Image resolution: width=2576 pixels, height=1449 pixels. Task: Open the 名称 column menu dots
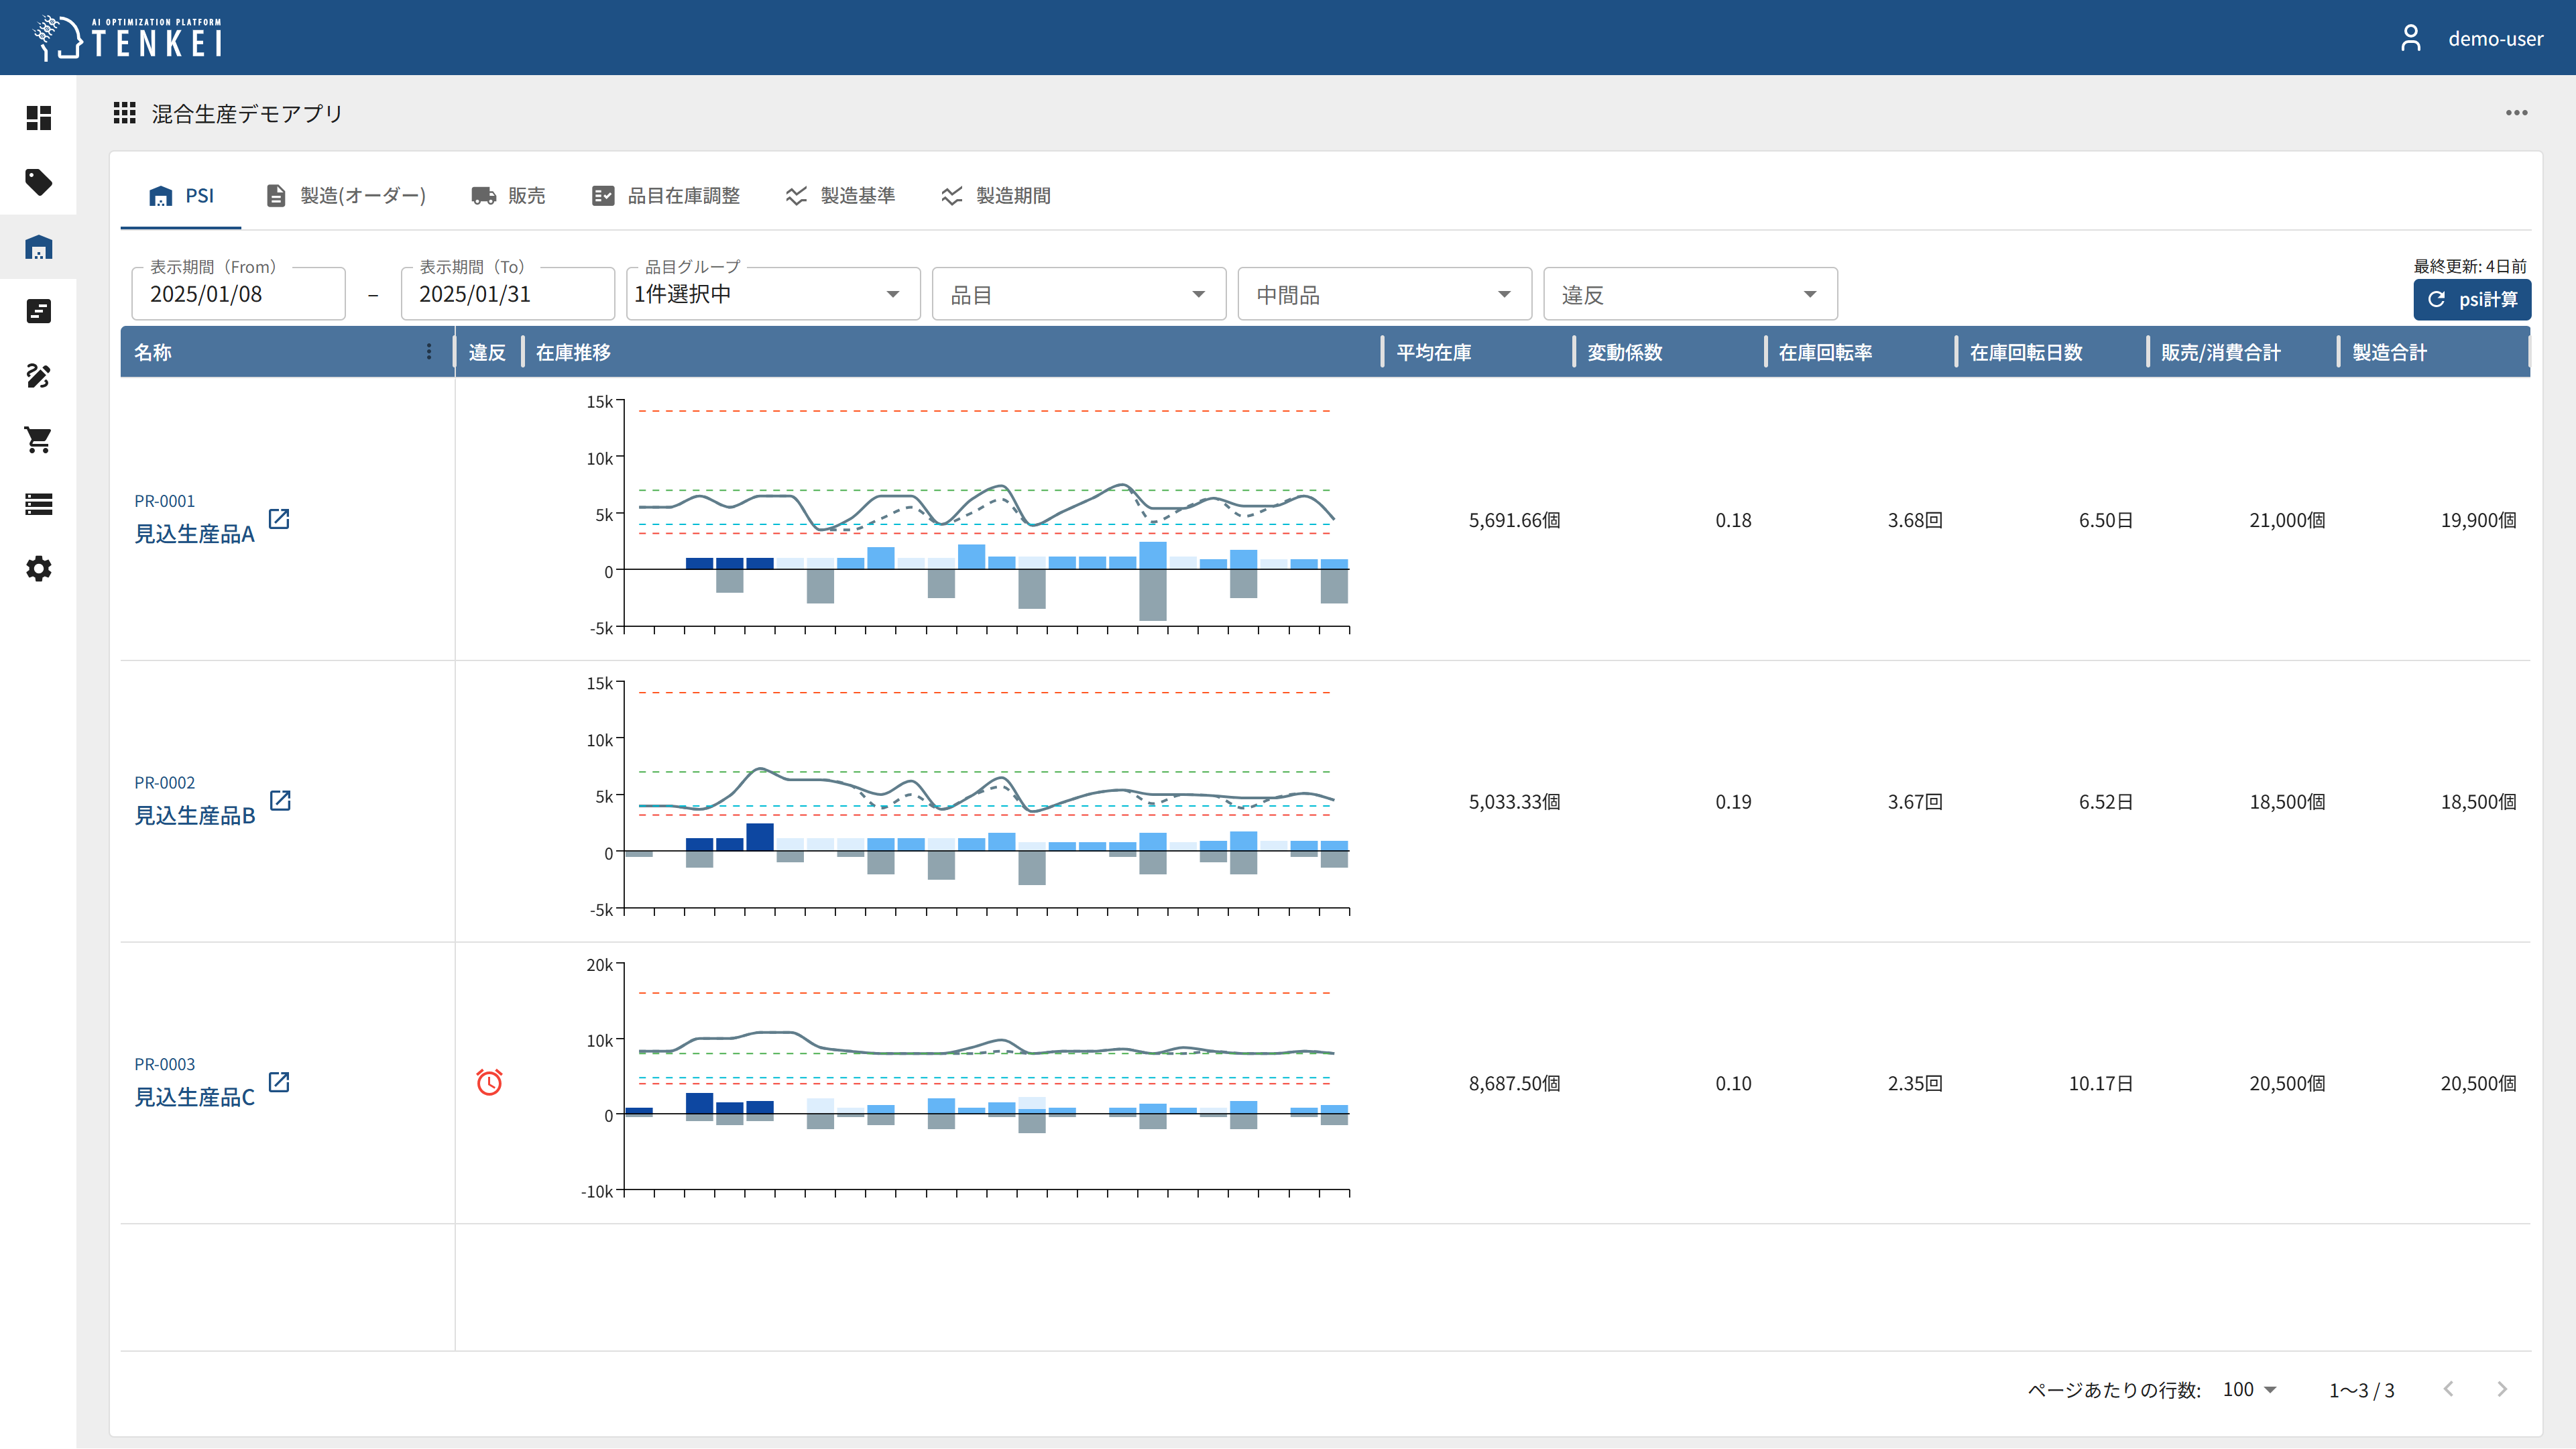(x=429, y=352)
